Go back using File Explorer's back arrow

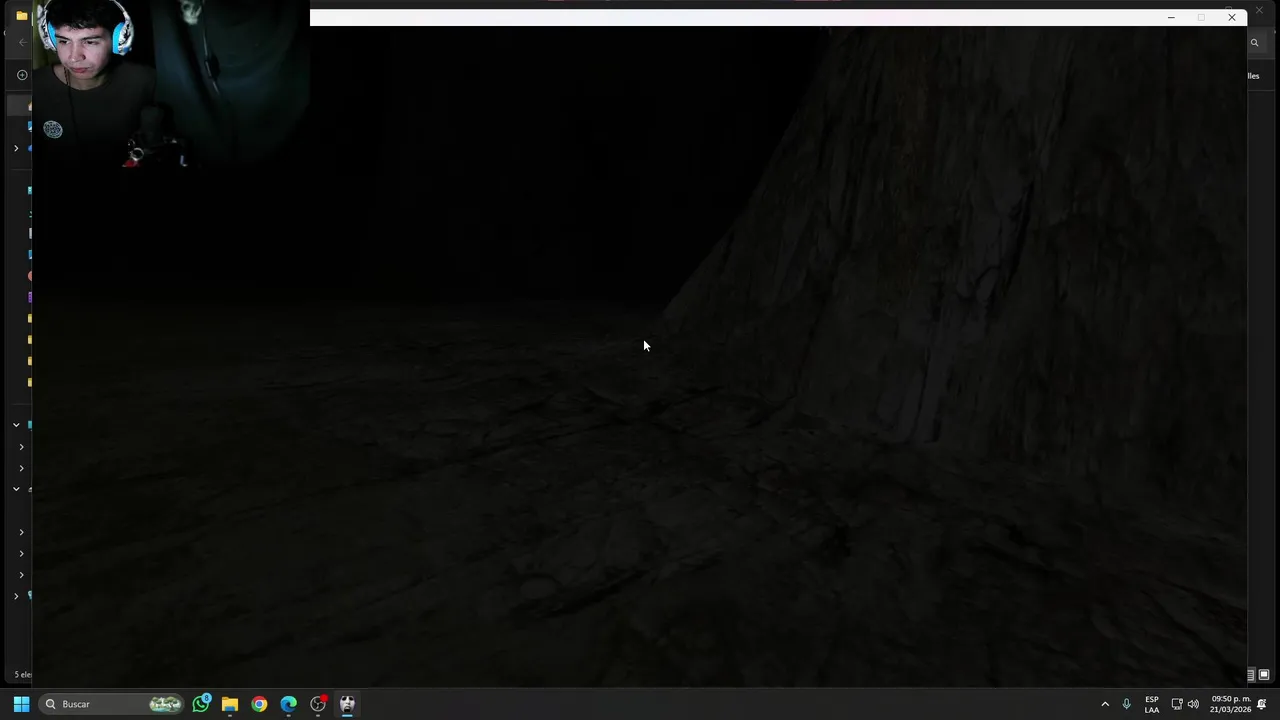[22, 42]
